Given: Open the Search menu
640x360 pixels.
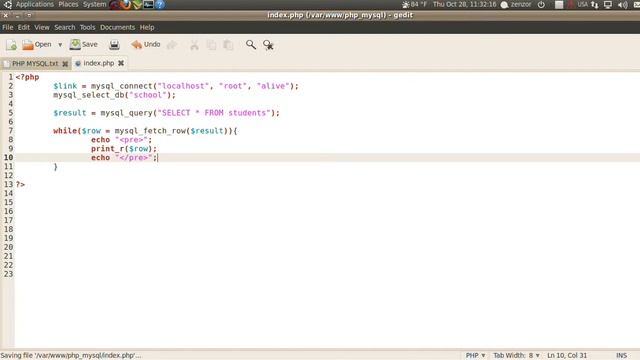Looking at the screenshot, I should pos(65,27).
